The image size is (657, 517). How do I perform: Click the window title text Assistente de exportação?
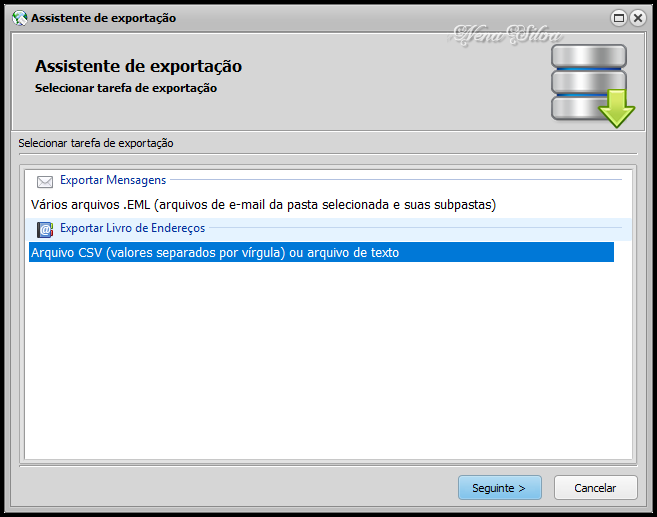click(x=103, y=18)
